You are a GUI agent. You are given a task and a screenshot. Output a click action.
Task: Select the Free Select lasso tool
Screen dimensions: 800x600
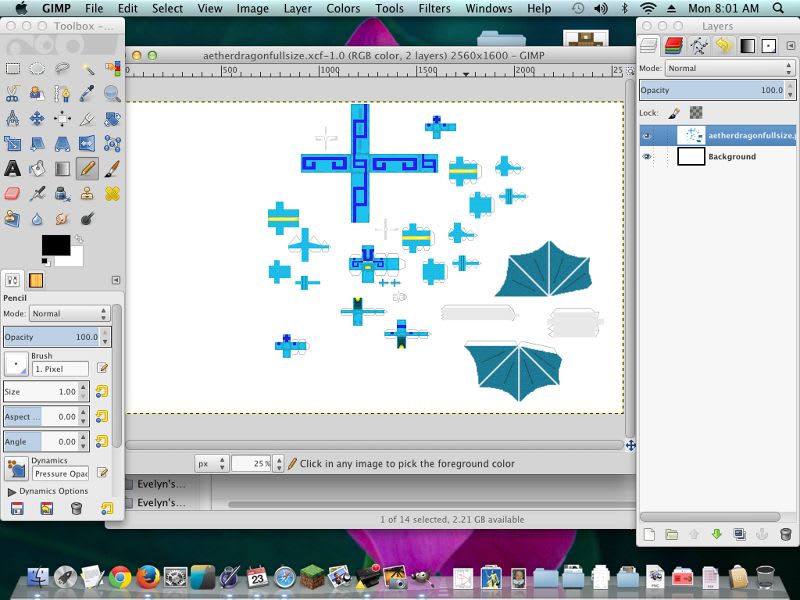[x=62, y=68]
